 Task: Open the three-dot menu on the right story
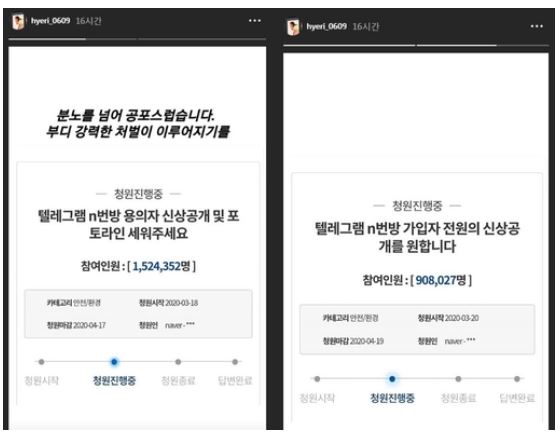tap(536, 26)
